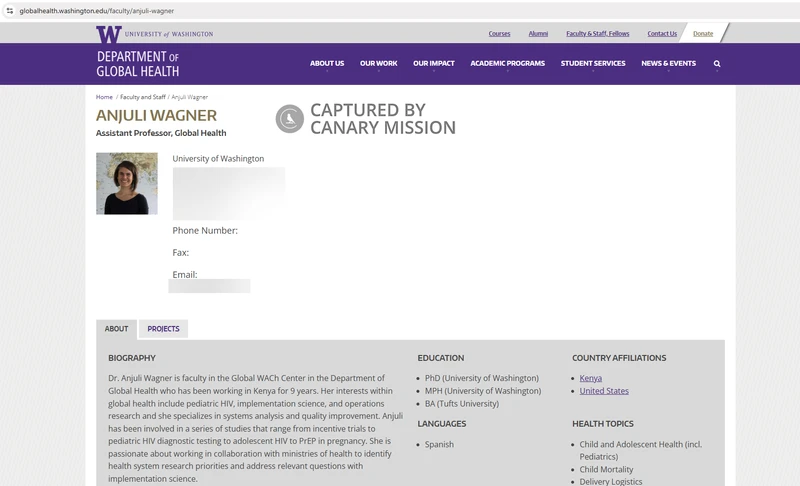The height and width of the screenshot is (486, 800).
Task: Open the Our Impact menu
Action: [434, 63]
